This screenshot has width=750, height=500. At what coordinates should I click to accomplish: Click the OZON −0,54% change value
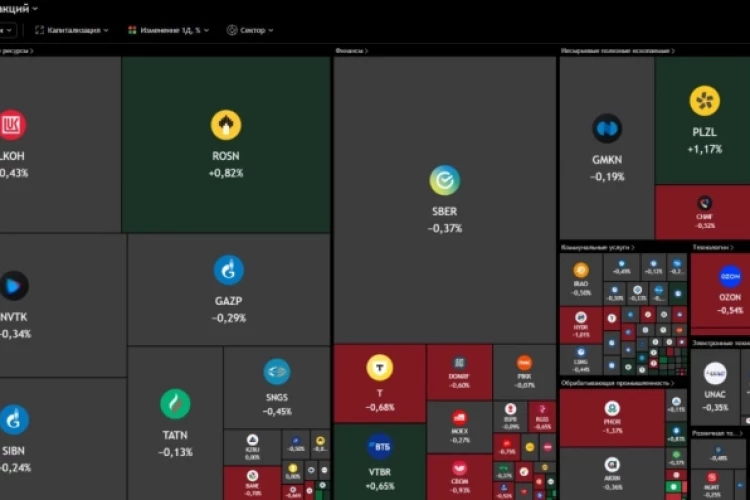(730, 311)
